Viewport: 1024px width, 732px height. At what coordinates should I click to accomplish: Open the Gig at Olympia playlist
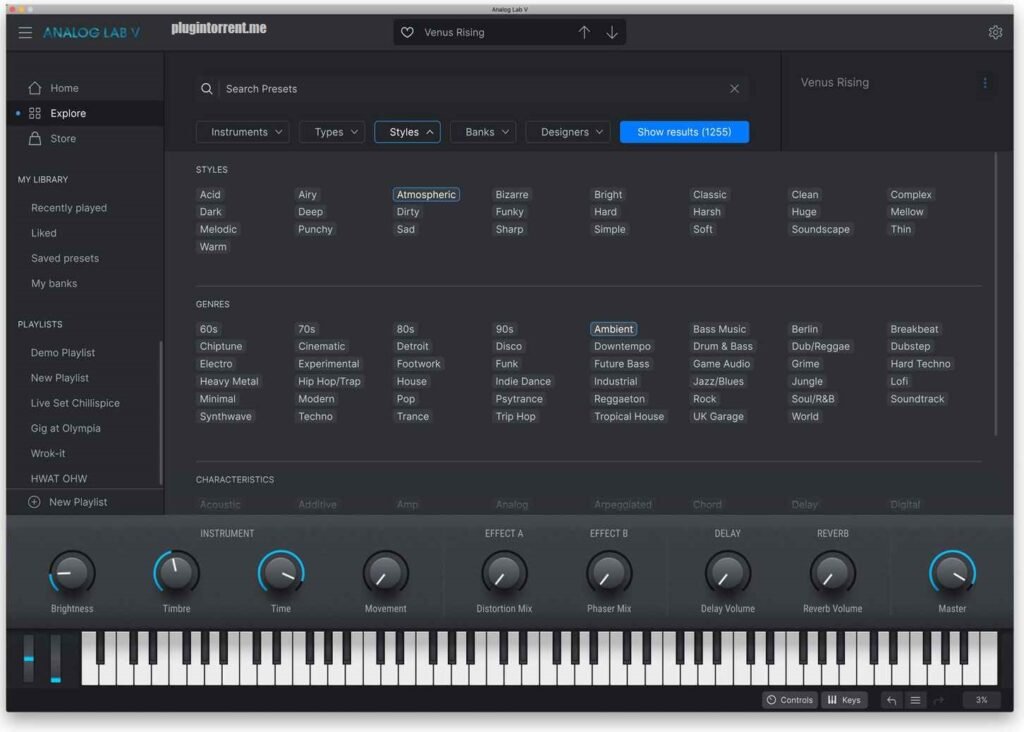coord(65,428)
